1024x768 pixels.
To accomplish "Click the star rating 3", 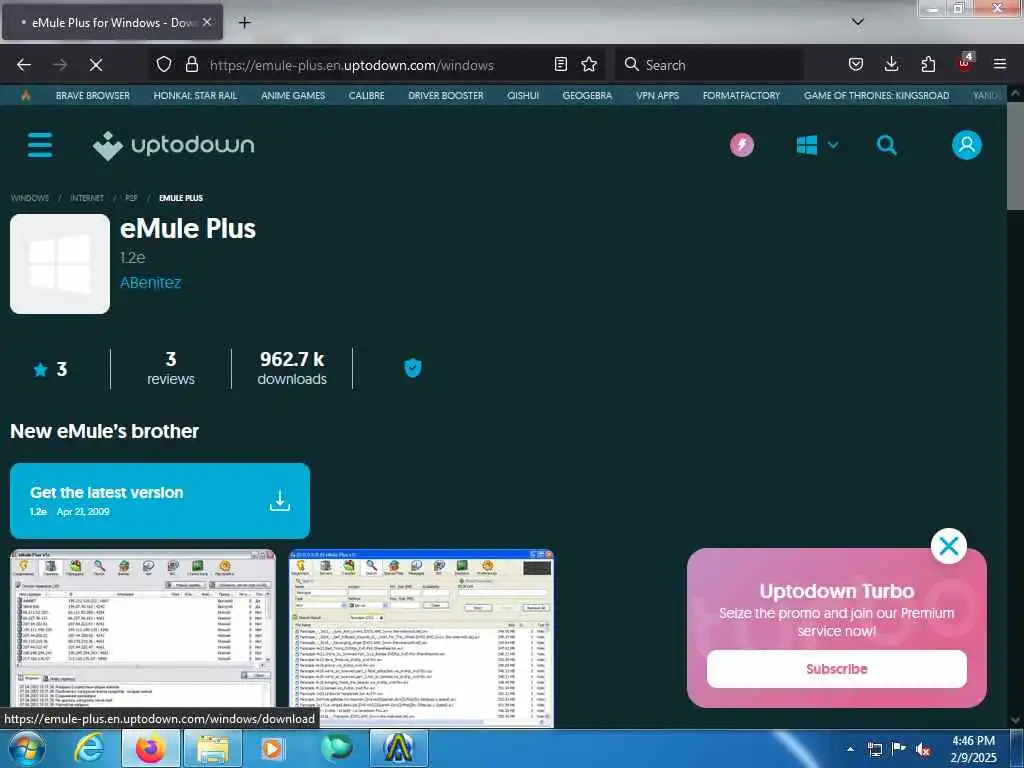I will coord(50,370).
